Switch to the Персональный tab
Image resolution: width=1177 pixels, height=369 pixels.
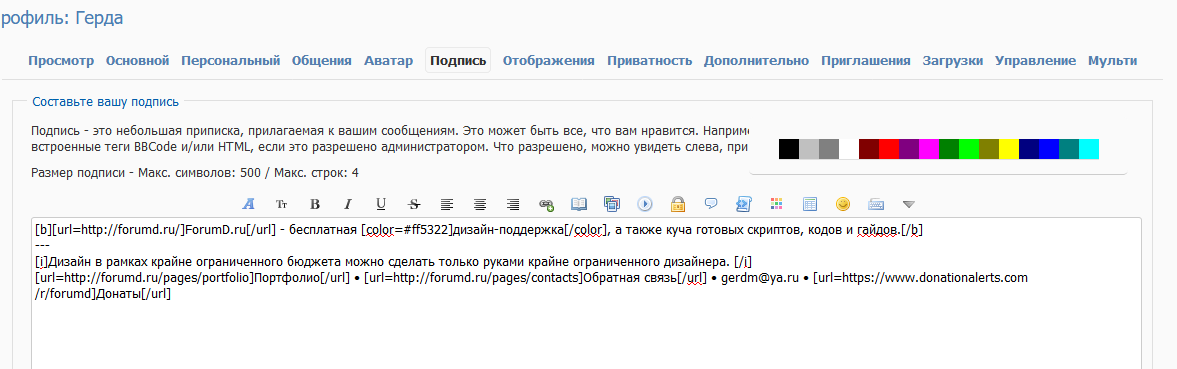[x=230, y=61]
